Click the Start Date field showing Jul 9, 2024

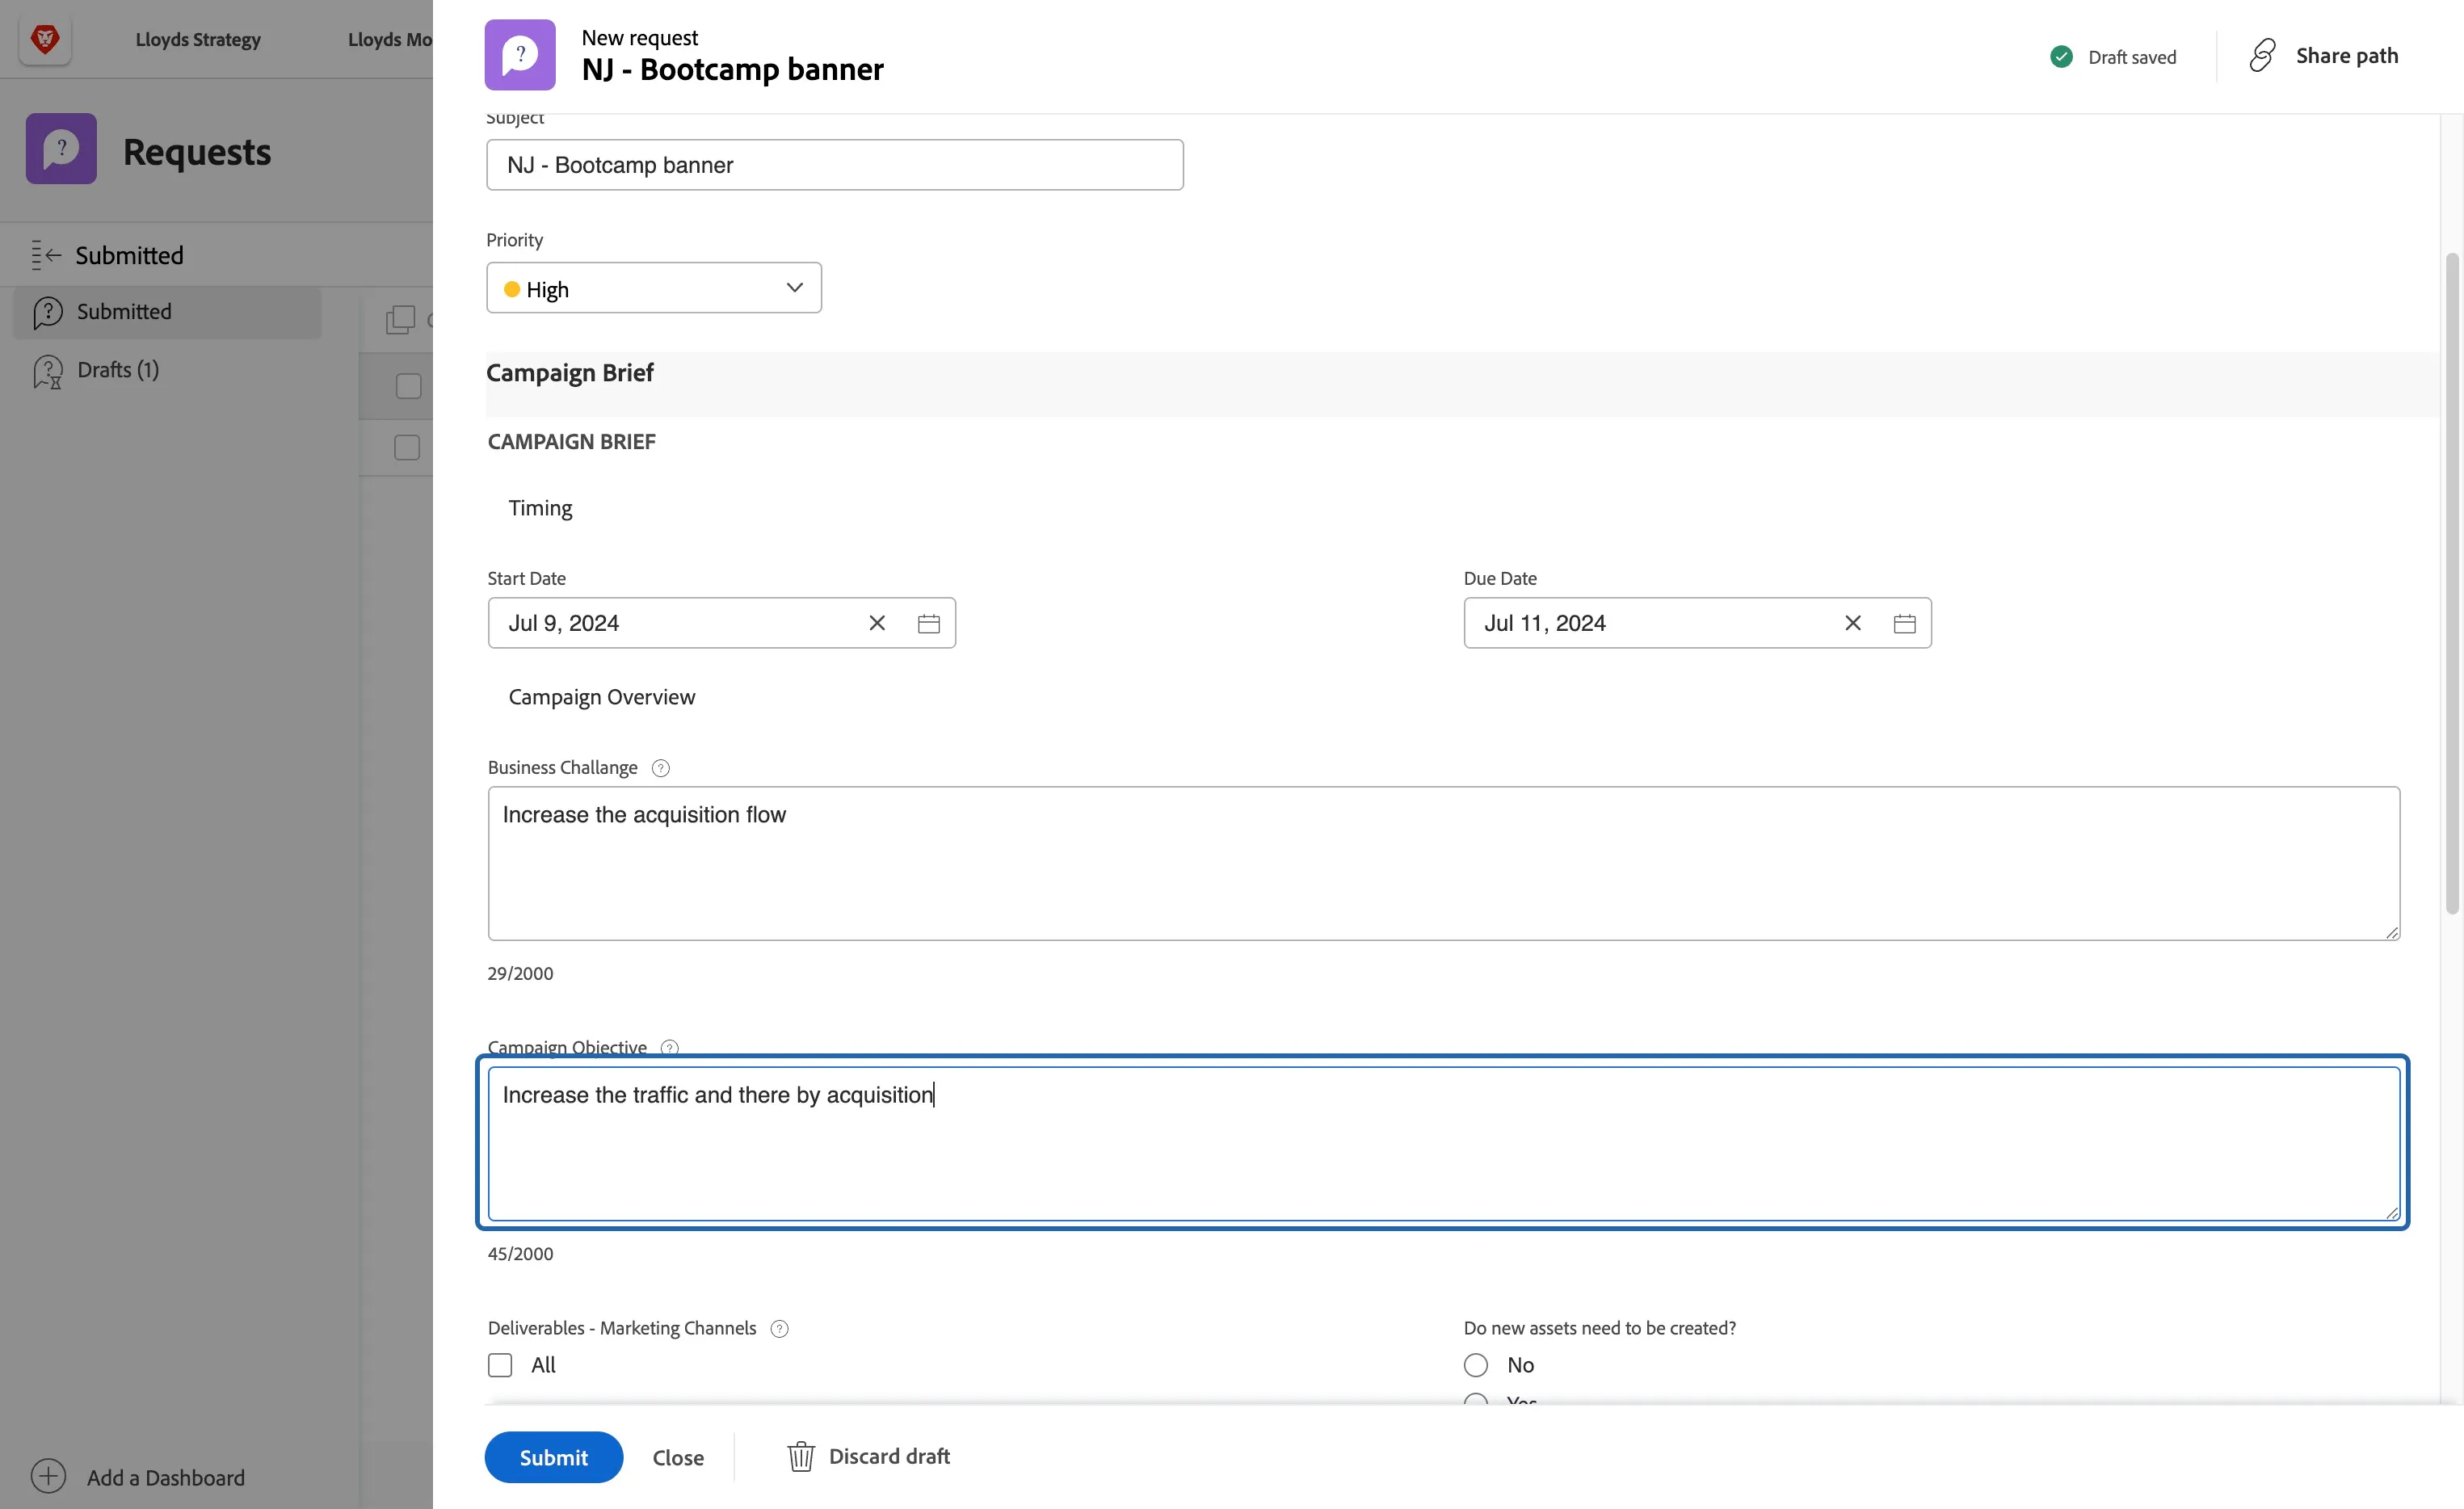[x=722, y=623]
